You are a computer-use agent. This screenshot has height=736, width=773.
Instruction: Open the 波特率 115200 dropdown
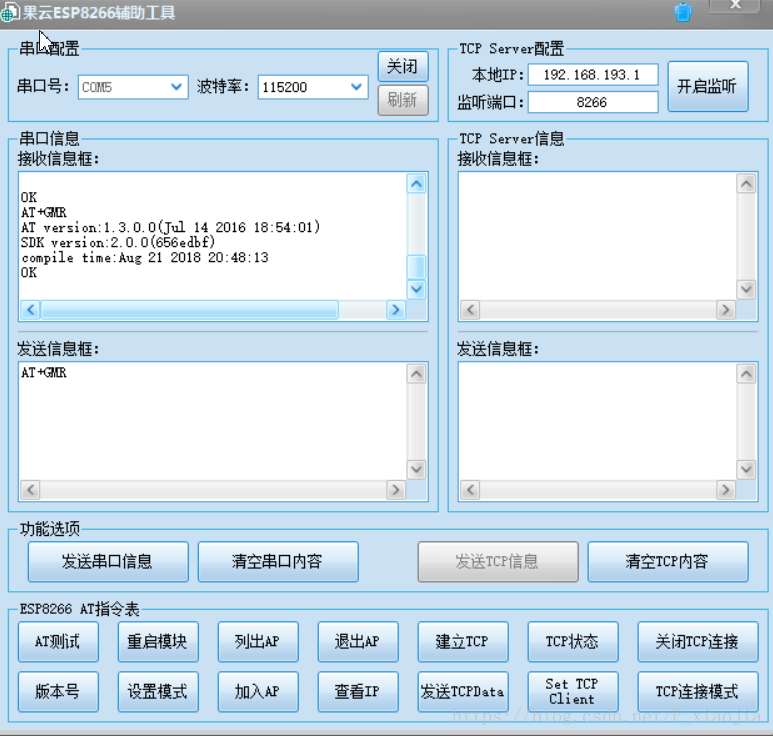click(x=313, y=87)
